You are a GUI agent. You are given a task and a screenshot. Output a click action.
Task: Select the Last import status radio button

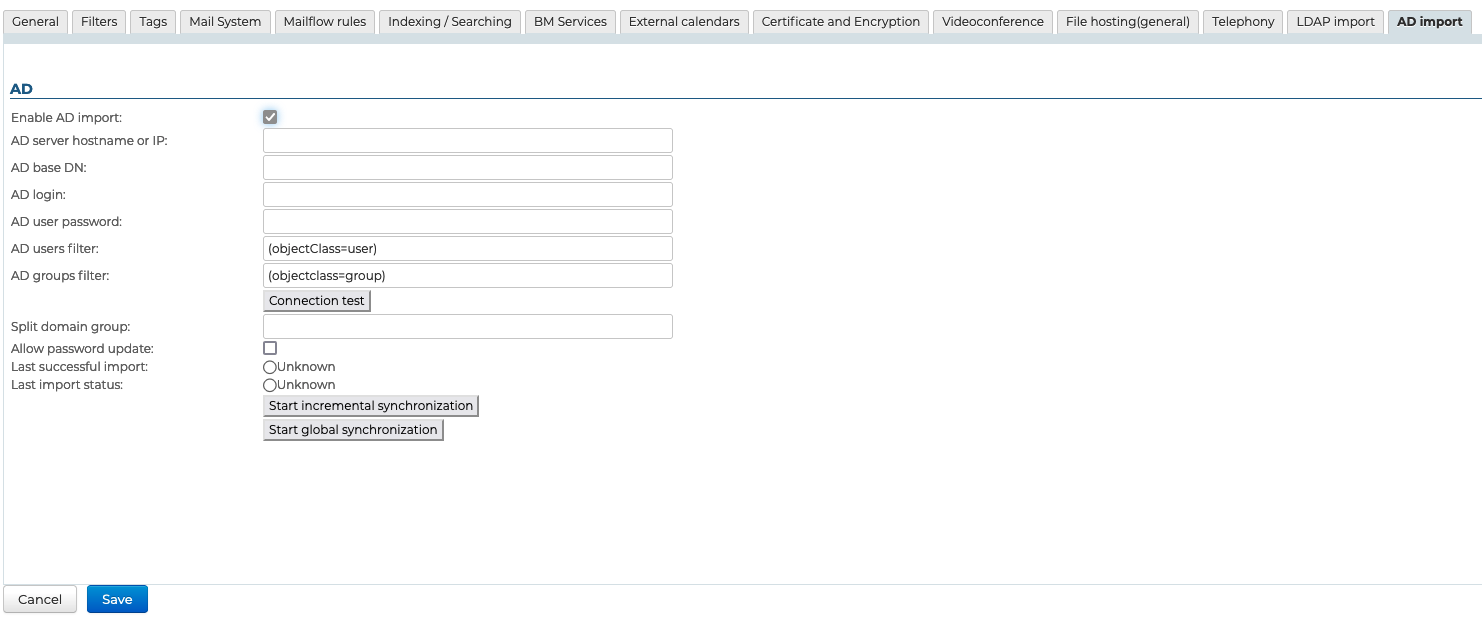[x=270, y=385]
